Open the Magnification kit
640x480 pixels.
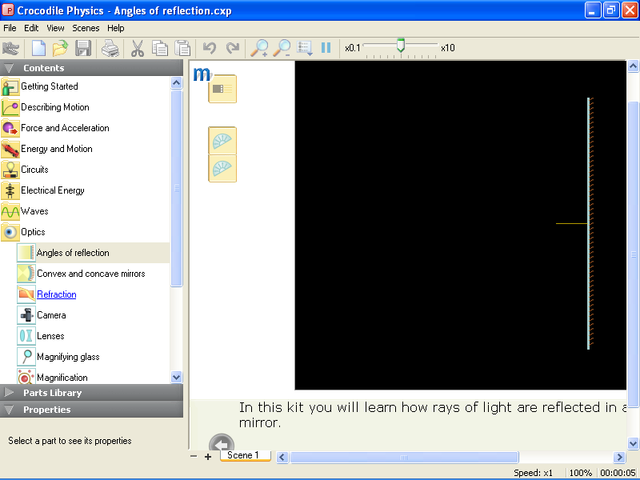click(62, 378)
